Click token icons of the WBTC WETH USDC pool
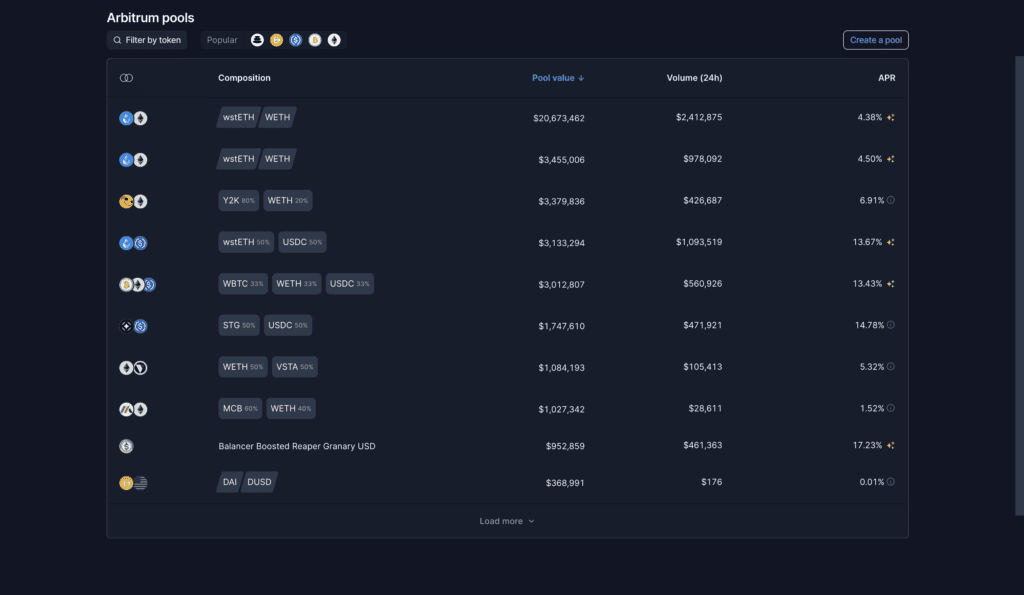 point(137,285)
